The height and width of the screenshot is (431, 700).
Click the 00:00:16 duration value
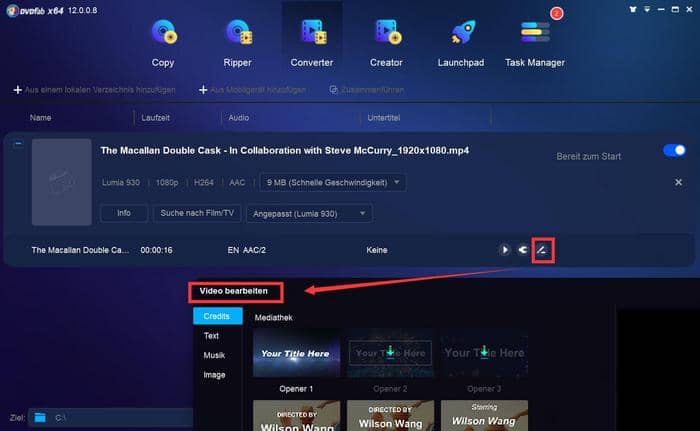tap(156, 250)
